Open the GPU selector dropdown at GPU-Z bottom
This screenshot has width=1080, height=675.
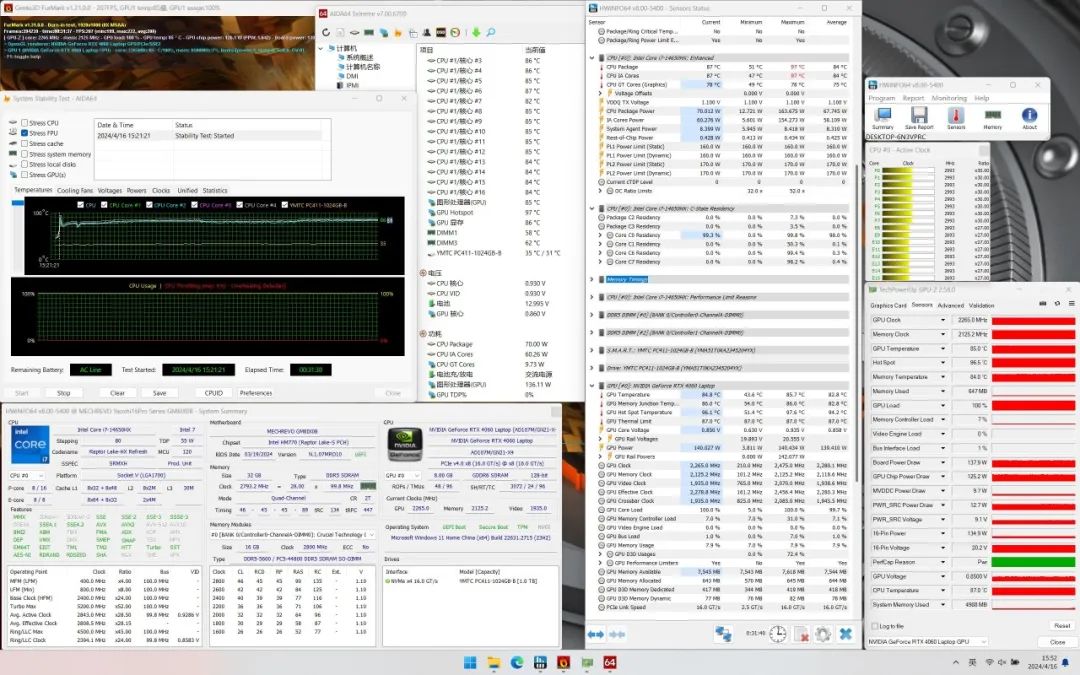coord(927,642)
